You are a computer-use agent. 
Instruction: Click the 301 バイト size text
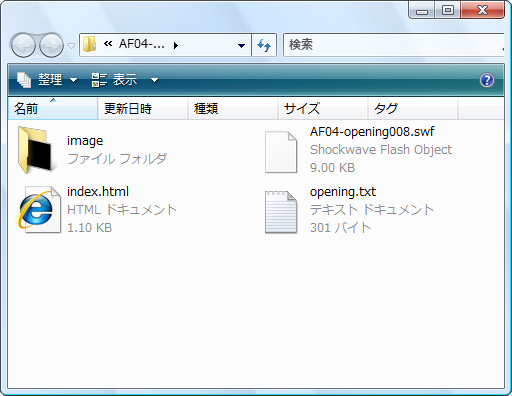(x=340, y=228)
